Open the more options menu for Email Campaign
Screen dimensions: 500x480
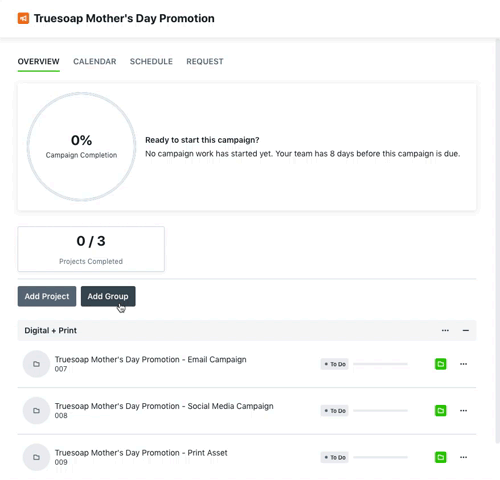[463, 364]
